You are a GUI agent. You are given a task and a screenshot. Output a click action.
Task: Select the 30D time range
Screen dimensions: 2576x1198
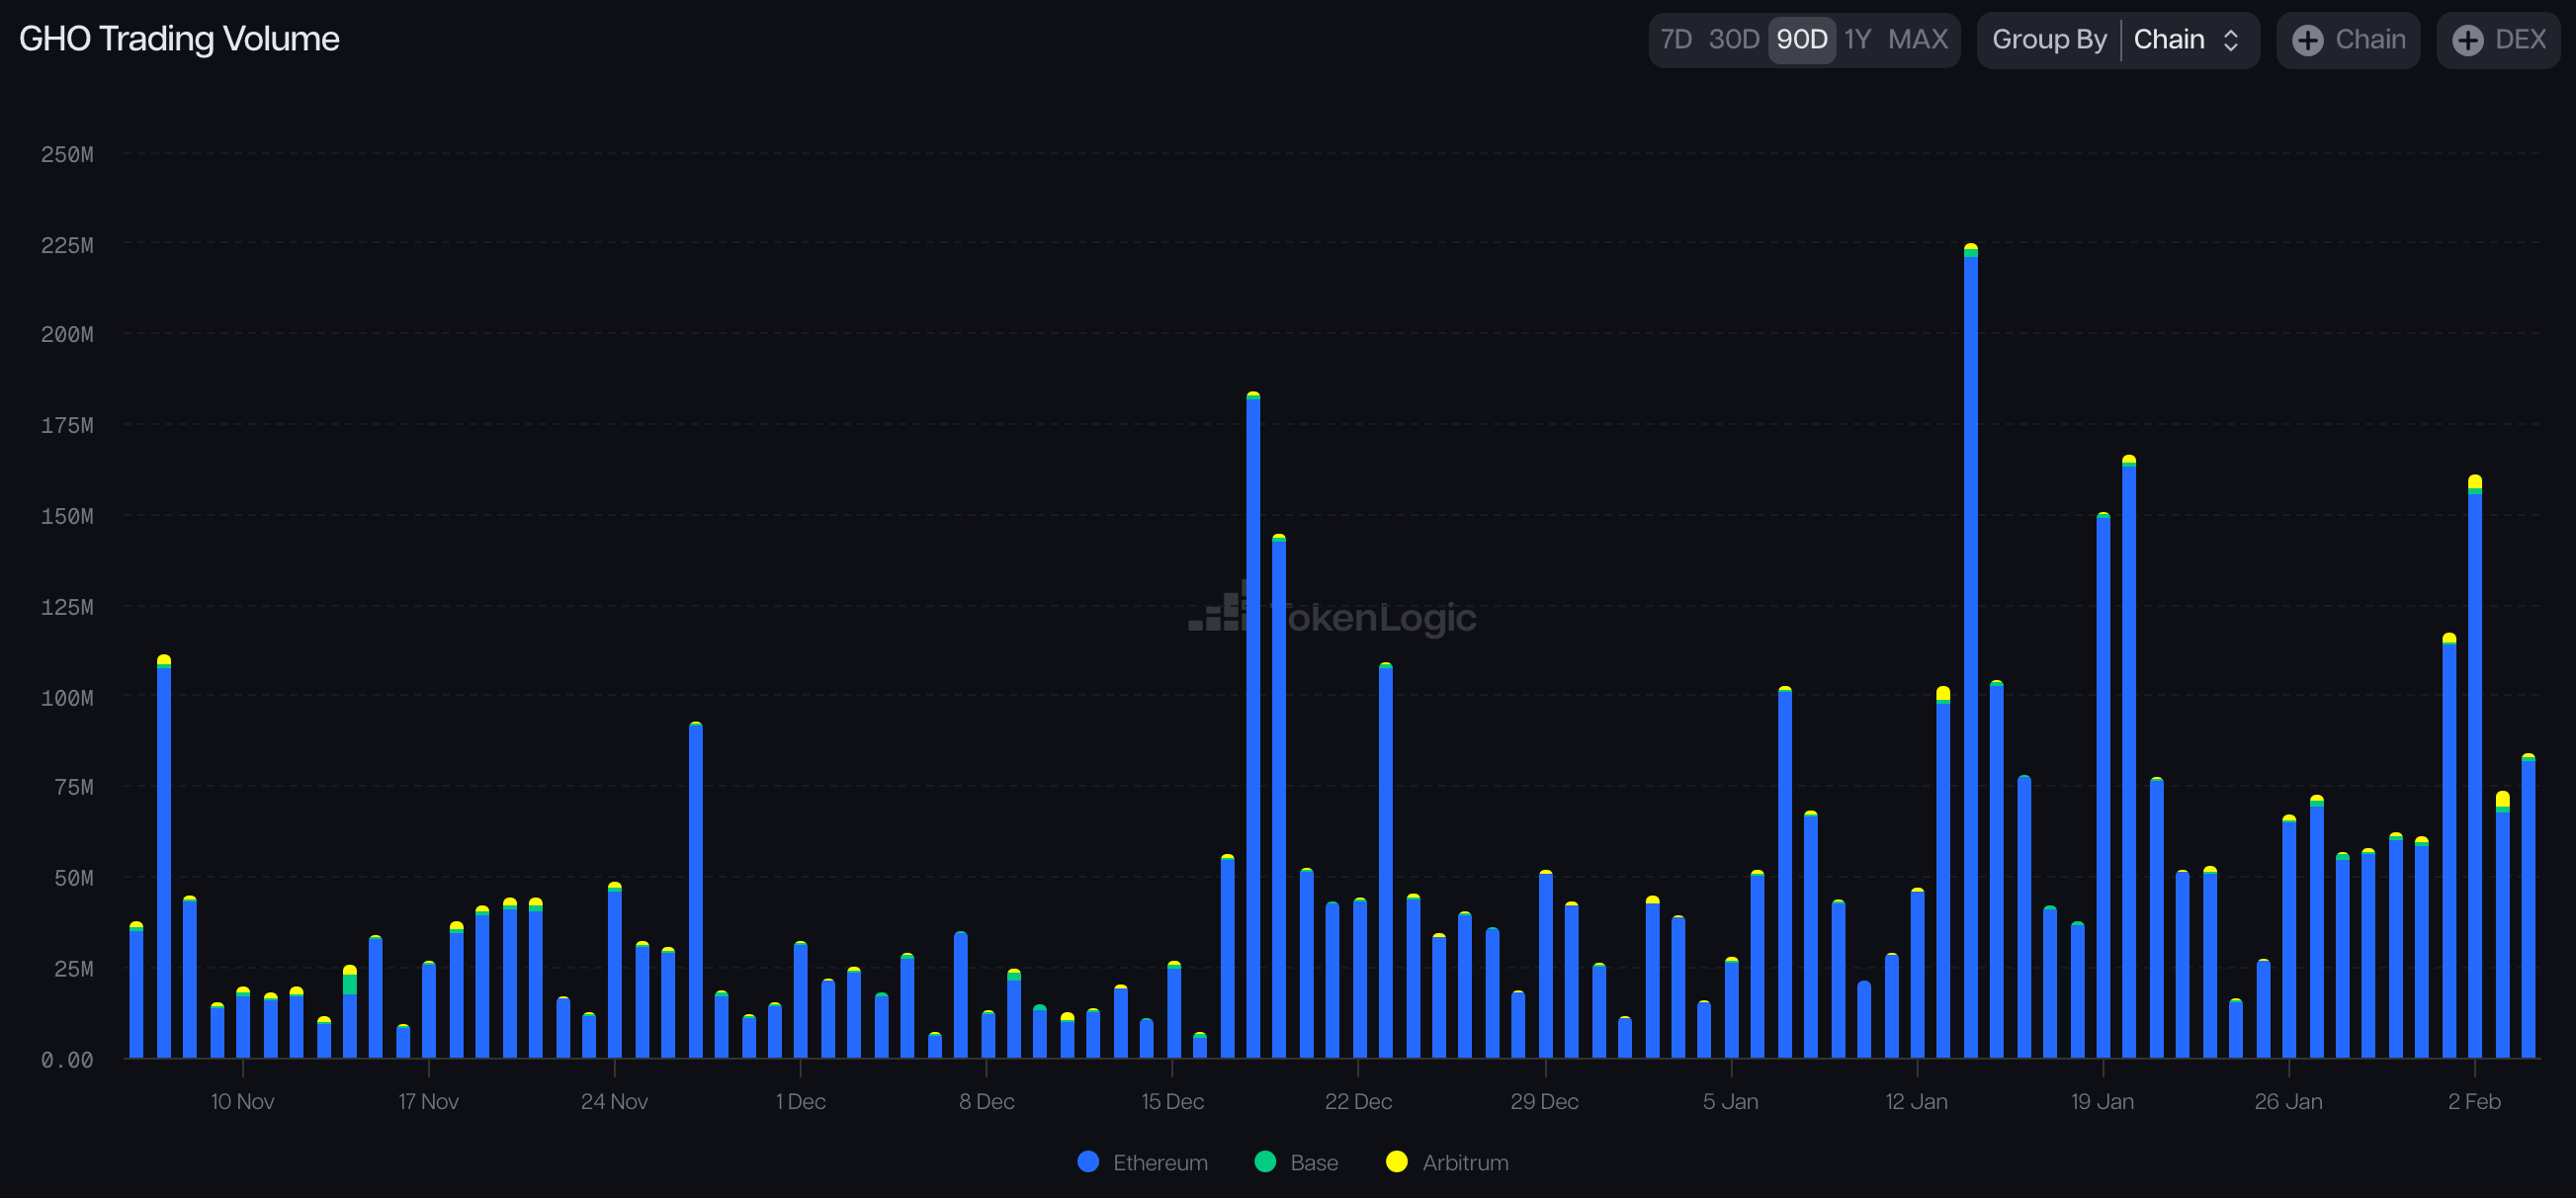[1733, 40]
